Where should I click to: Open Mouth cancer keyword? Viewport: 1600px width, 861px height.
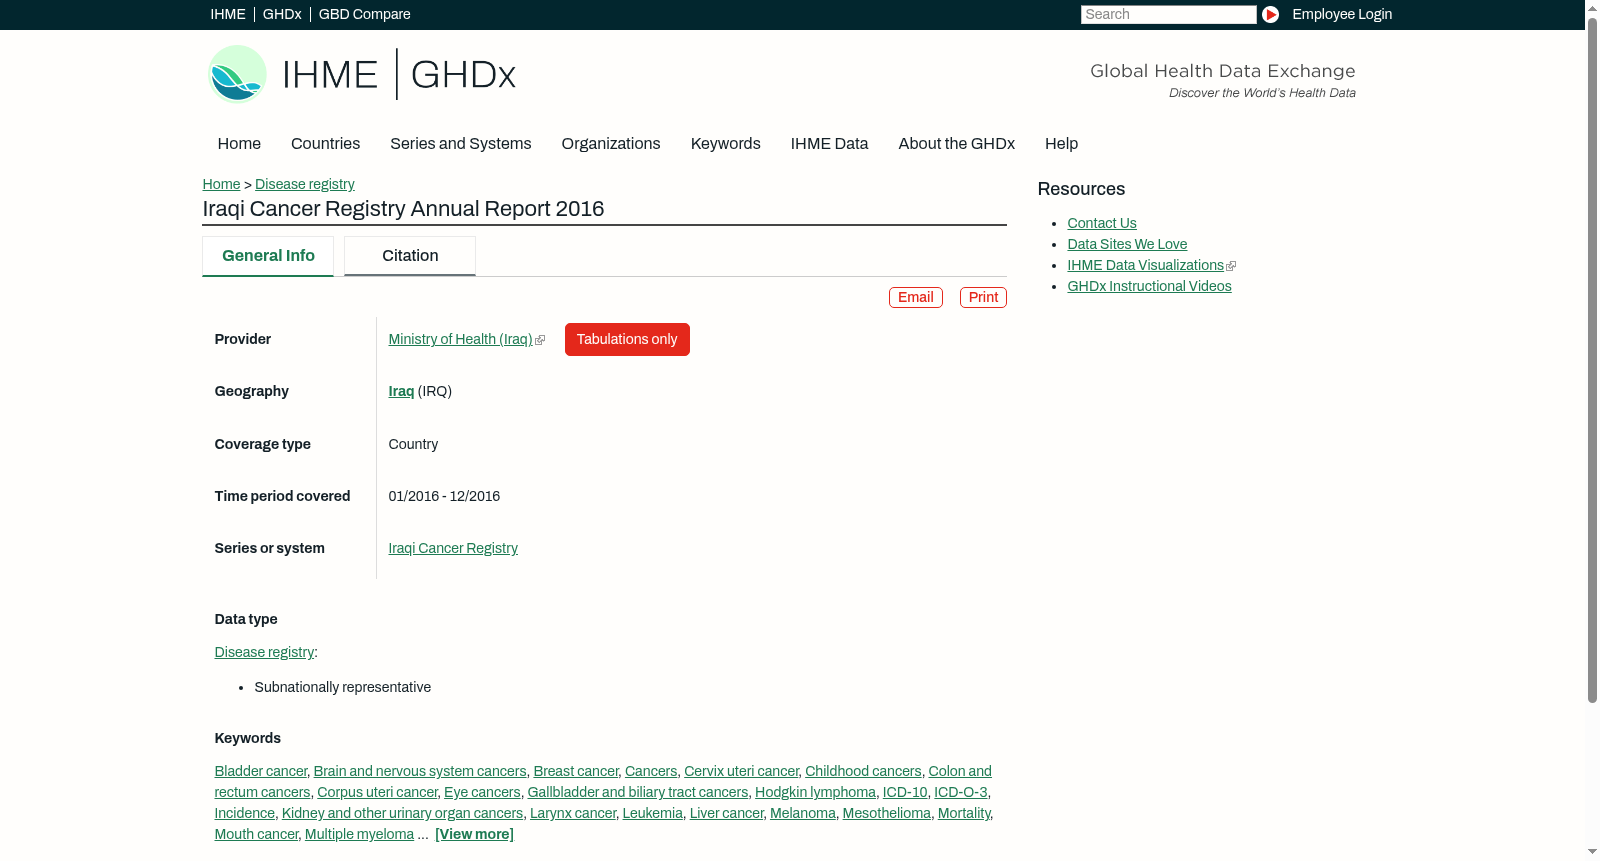click(256, 834)
